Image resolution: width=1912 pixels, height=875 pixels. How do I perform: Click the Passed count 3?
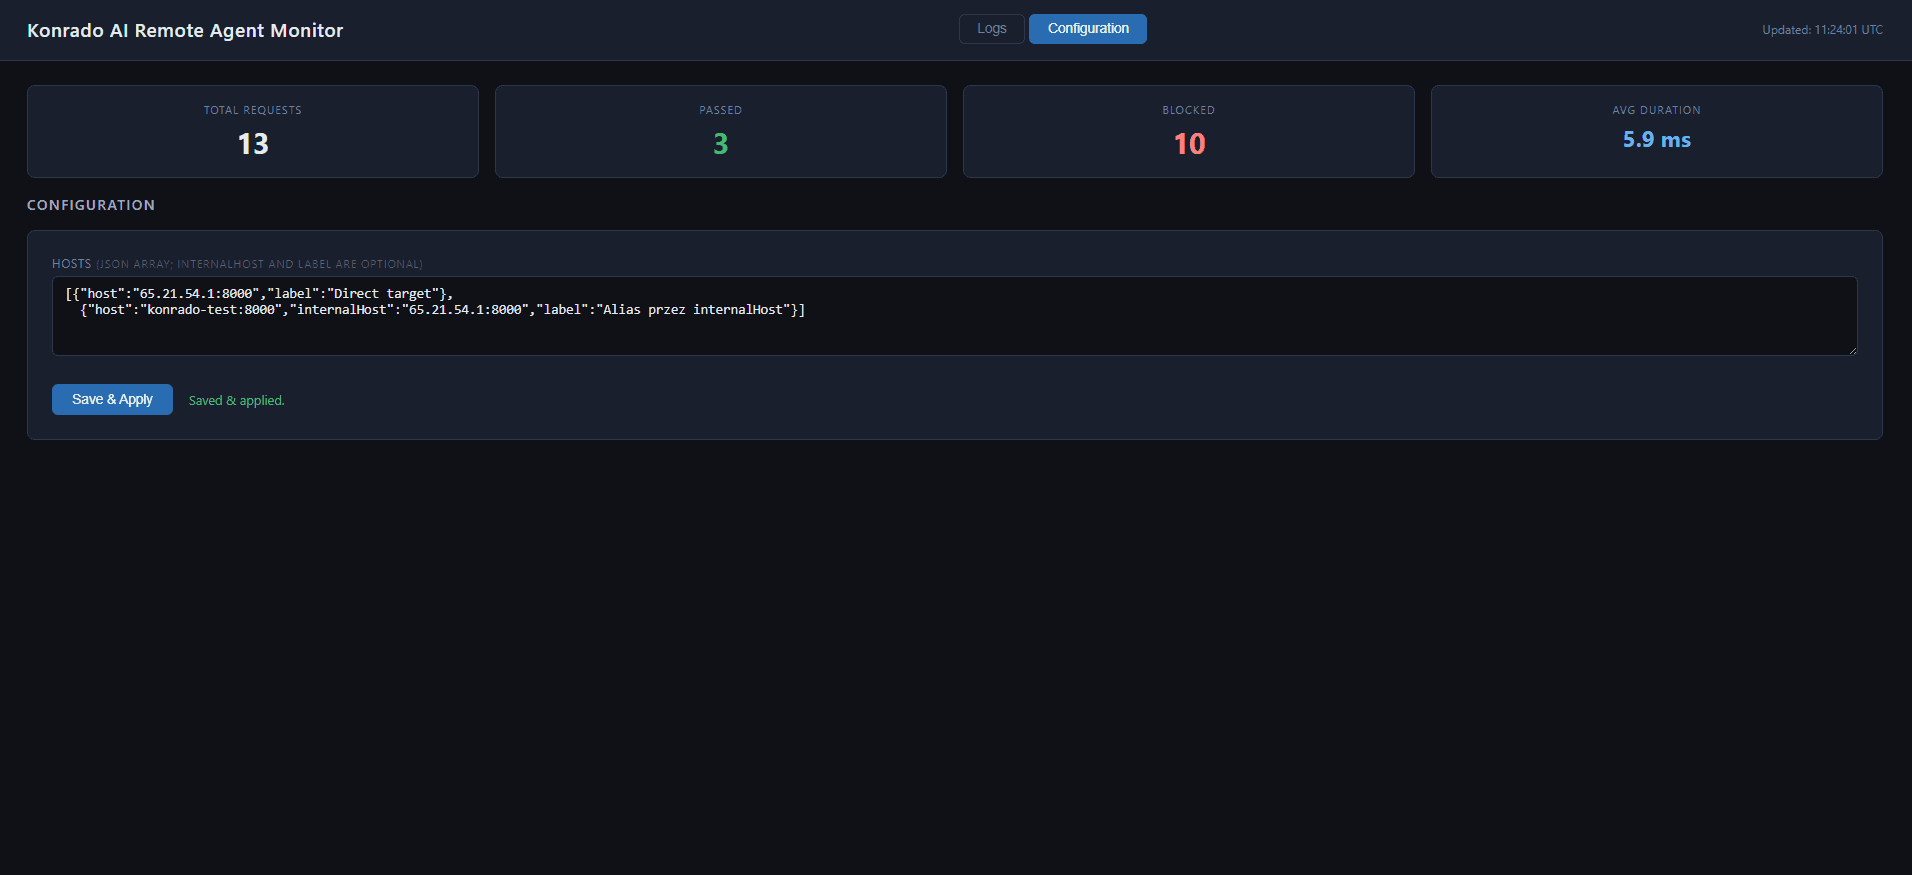pyautogui.click(x=720, y=144)
